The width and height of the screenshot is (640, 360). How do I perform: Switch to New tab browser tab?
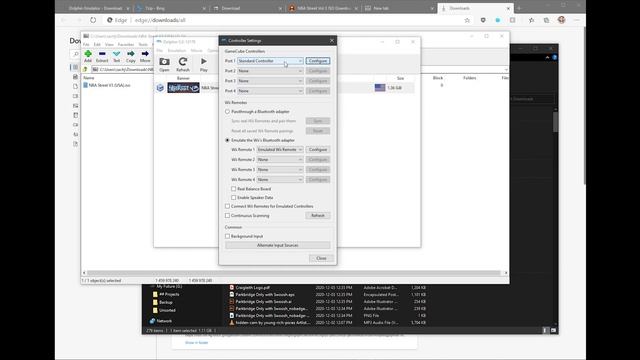399,8
